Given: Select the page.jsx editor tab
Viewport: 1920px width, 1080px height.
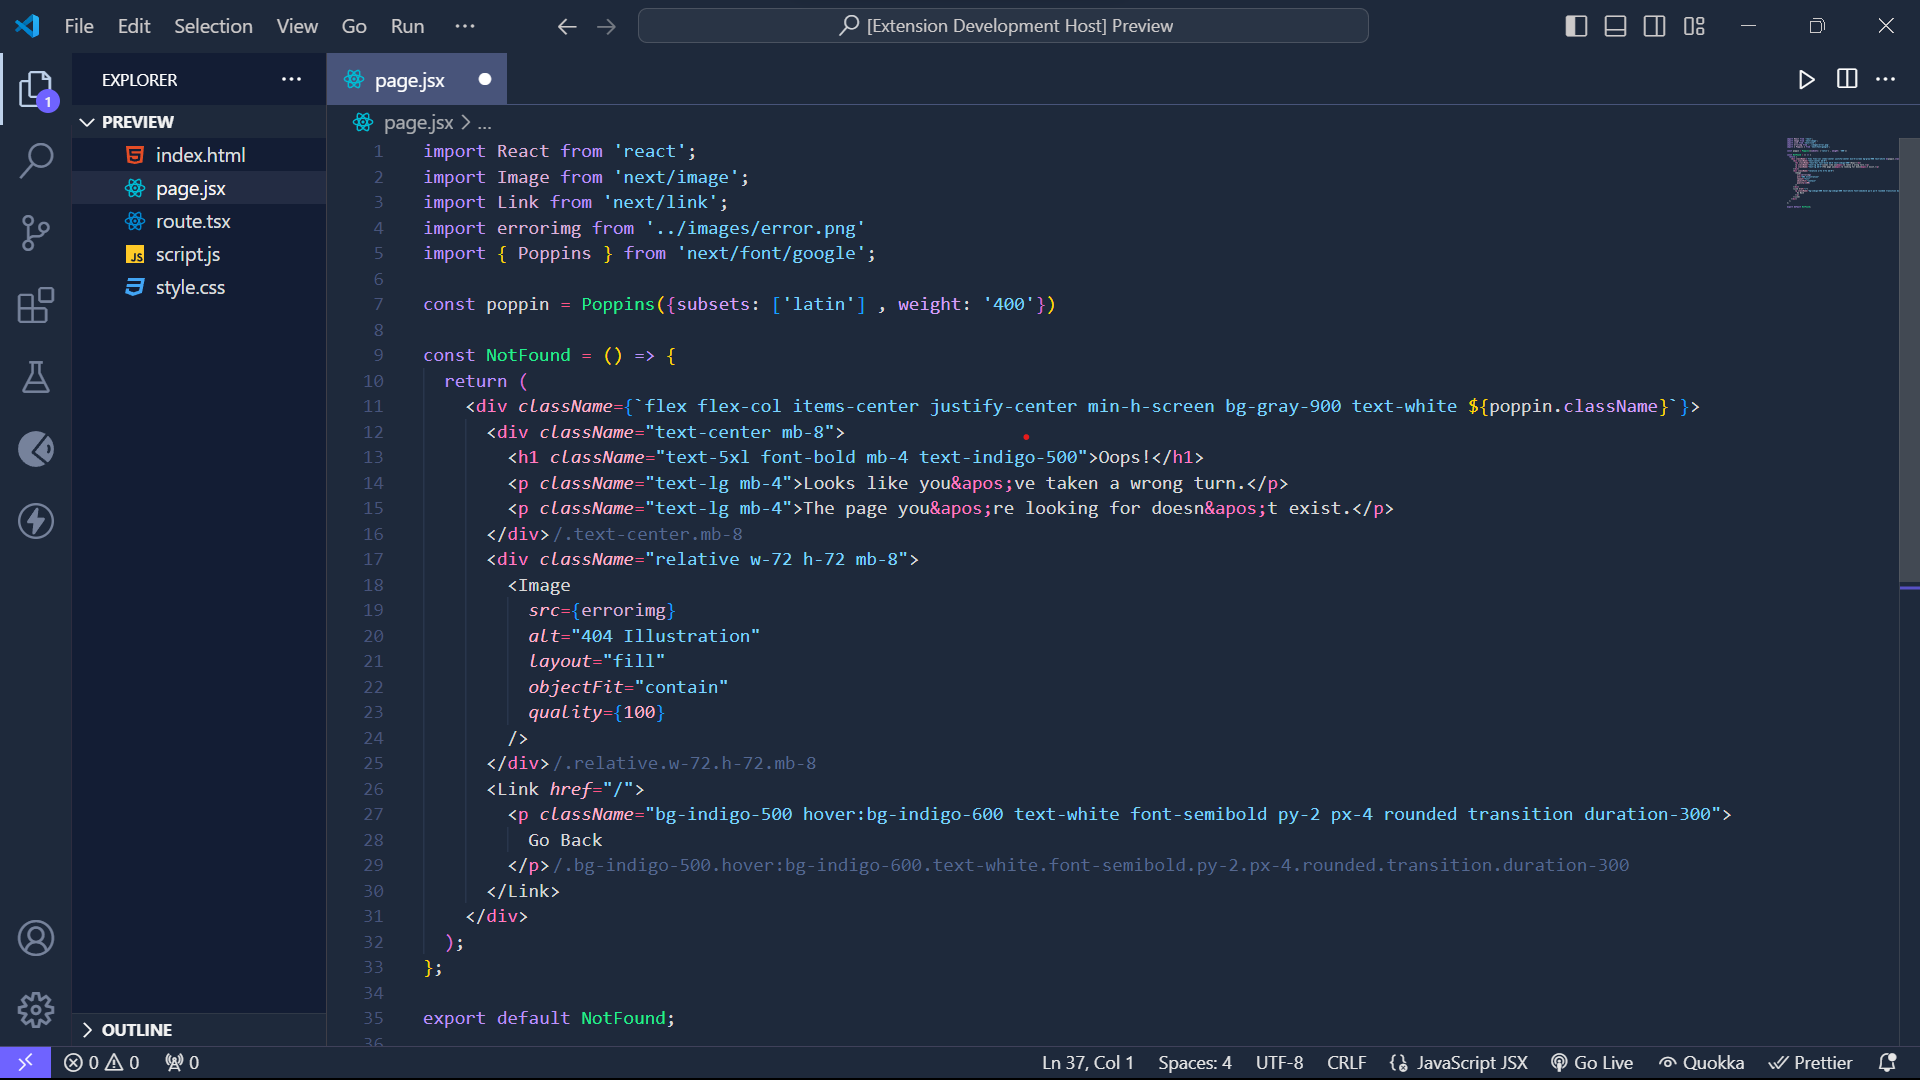Looking at the screenshot, I should pos(417,80).
